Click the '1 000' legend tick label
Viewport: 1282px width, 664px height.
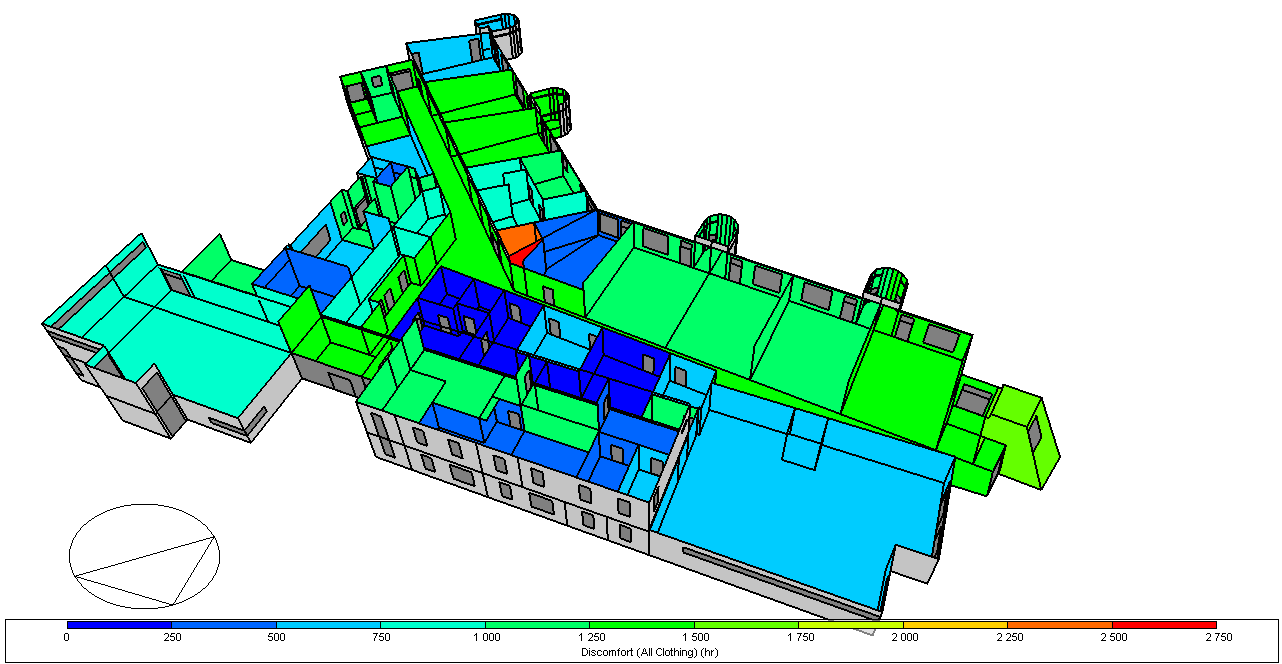(485, 637)
